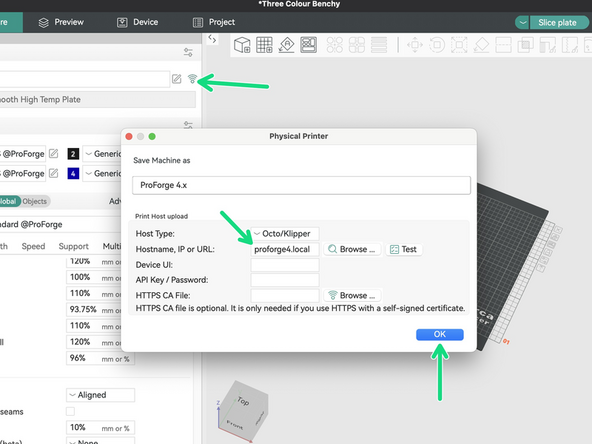Open the Multi settings tab
This screenshot has width=592, height=444.
[112, 247]
